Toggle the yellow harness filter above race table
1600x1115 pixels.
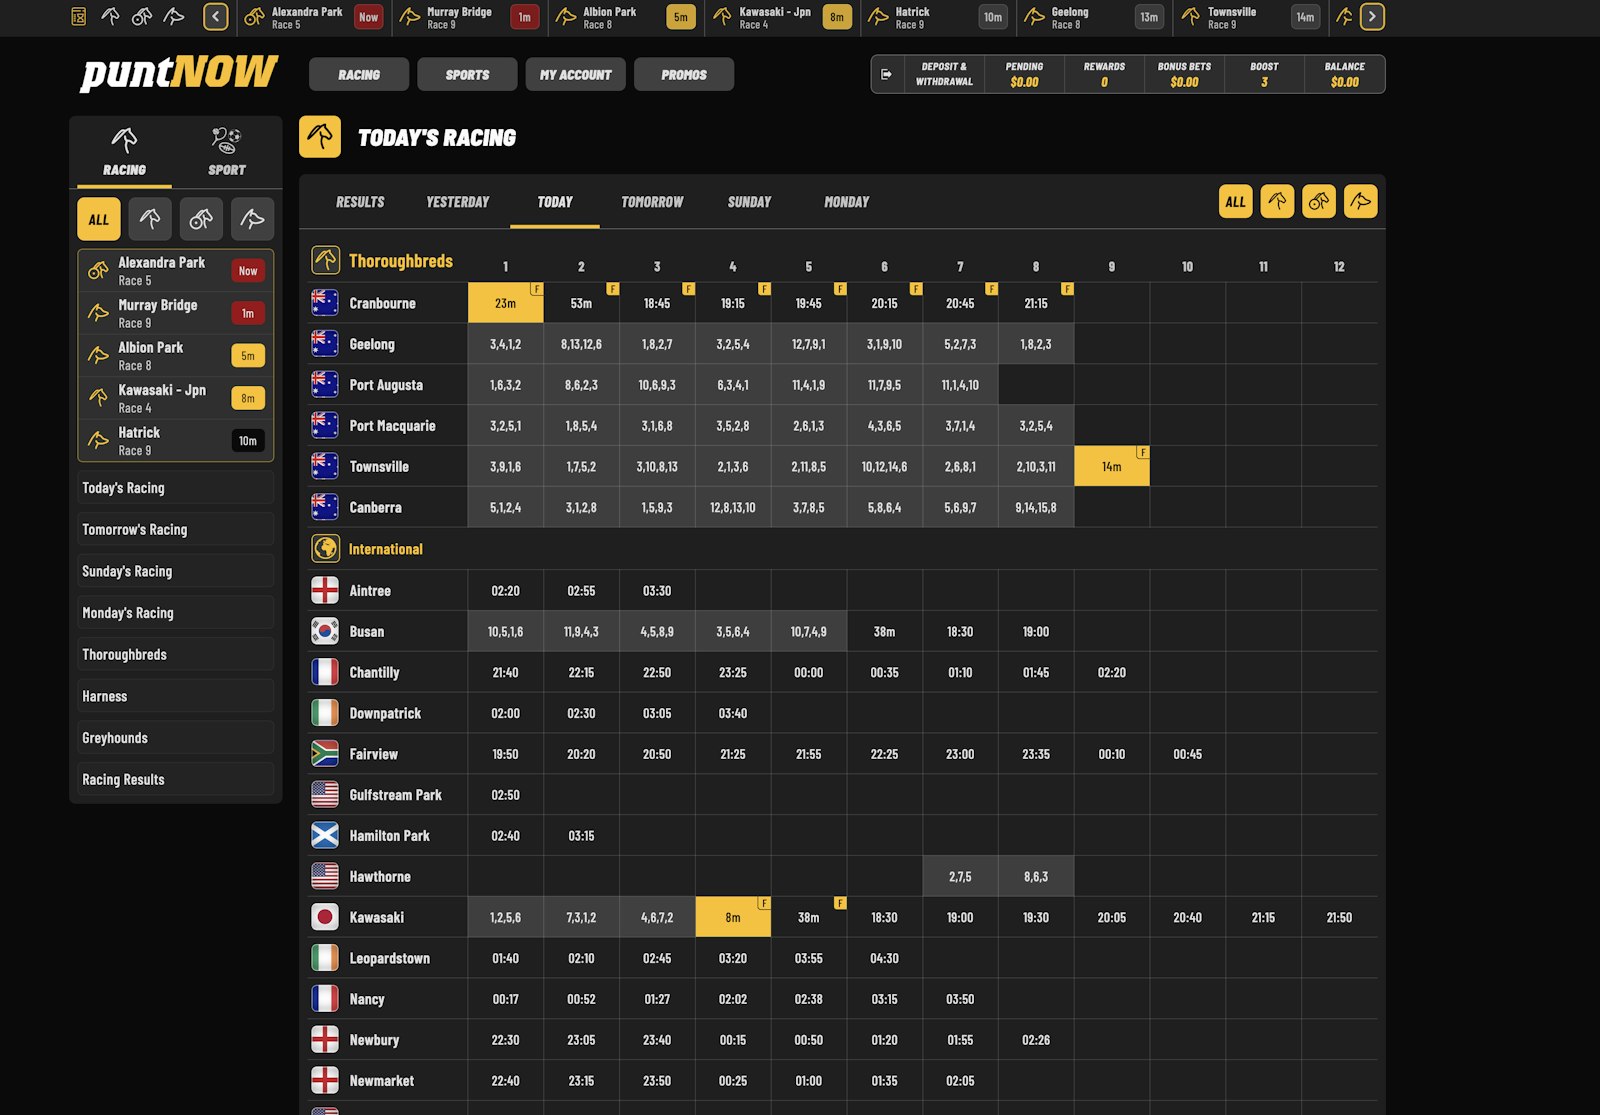pos(1318,202)
